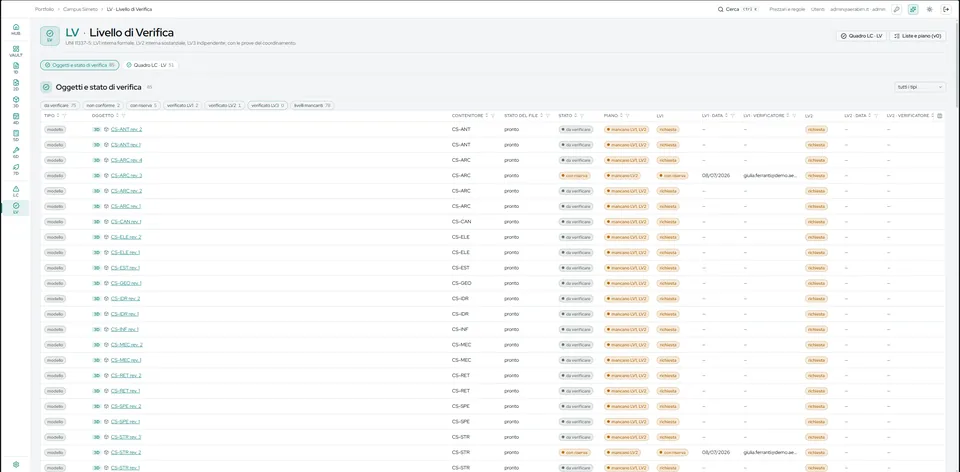960x472 pixels.
Task: Open the 2D section in sidebar
Action: (x=16, y=84)
